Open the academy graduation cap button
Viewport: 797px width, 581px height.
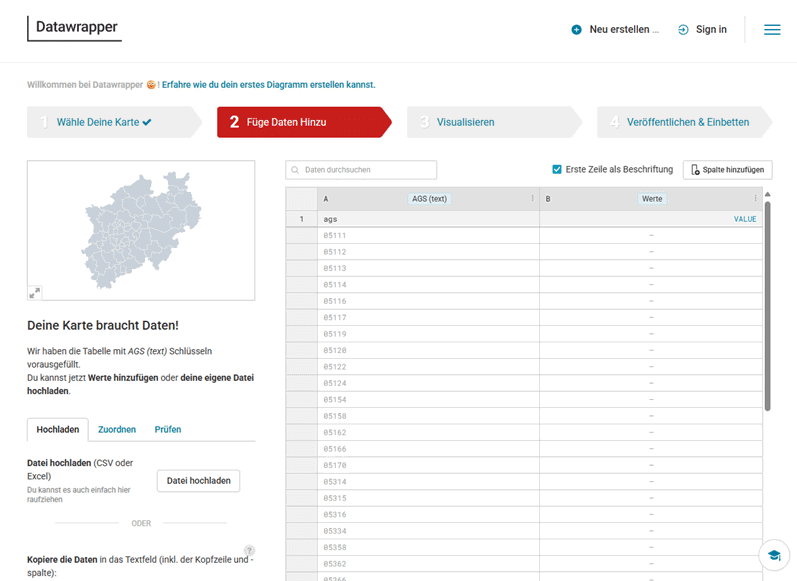pyautogui.click(x=774, y=555)
